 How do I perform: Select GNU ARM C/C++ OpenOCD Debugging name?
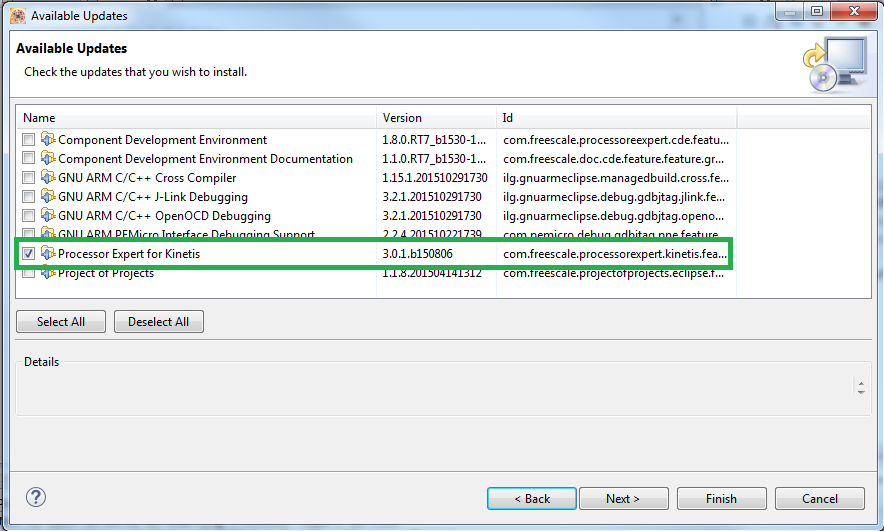164,216
